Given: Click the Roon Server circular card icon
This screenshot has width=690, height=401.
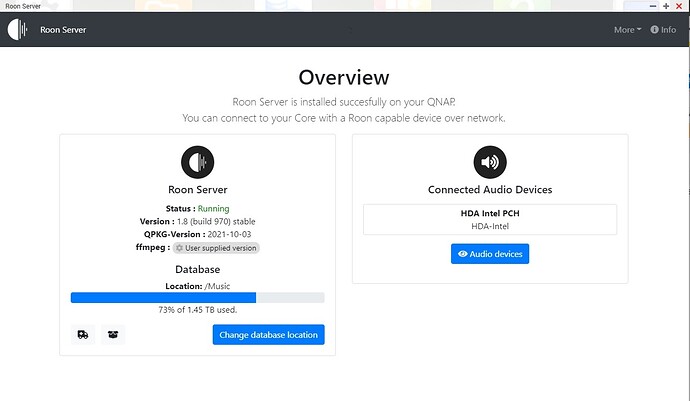Looking at the screenshot, I should (x=198, y=162).
